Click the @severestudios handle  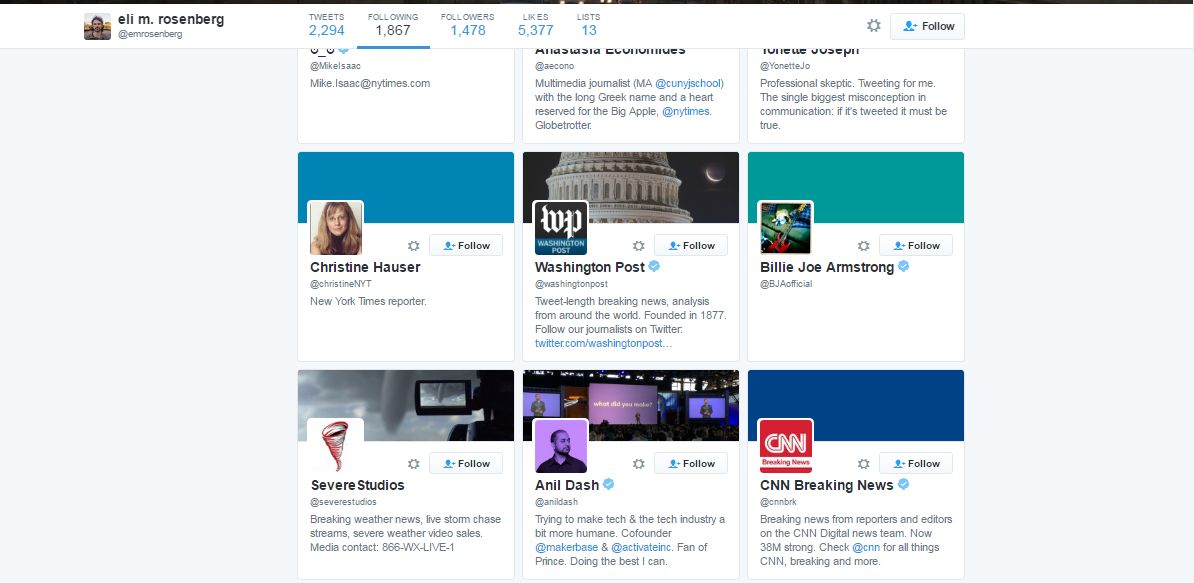click(x=343, y=502)
